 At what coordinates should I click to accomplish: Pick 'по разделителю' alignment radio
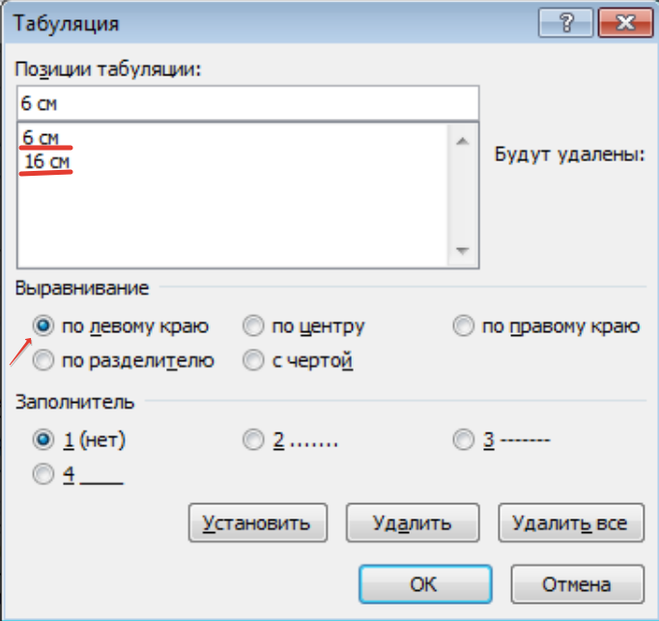(43, 359)
